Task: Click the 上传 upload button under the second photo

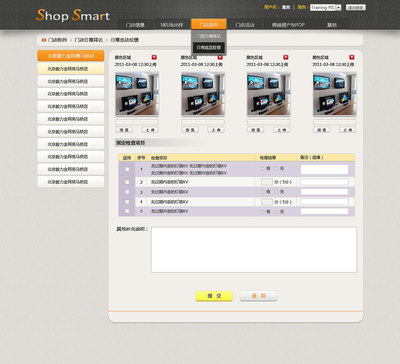Action: [216, 130]
